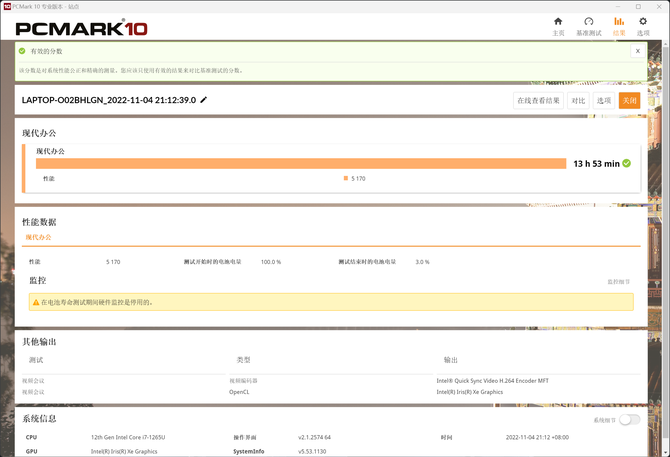Click the 测试 column header
This screenshot has width=670, height=457.
click(36, 360)
